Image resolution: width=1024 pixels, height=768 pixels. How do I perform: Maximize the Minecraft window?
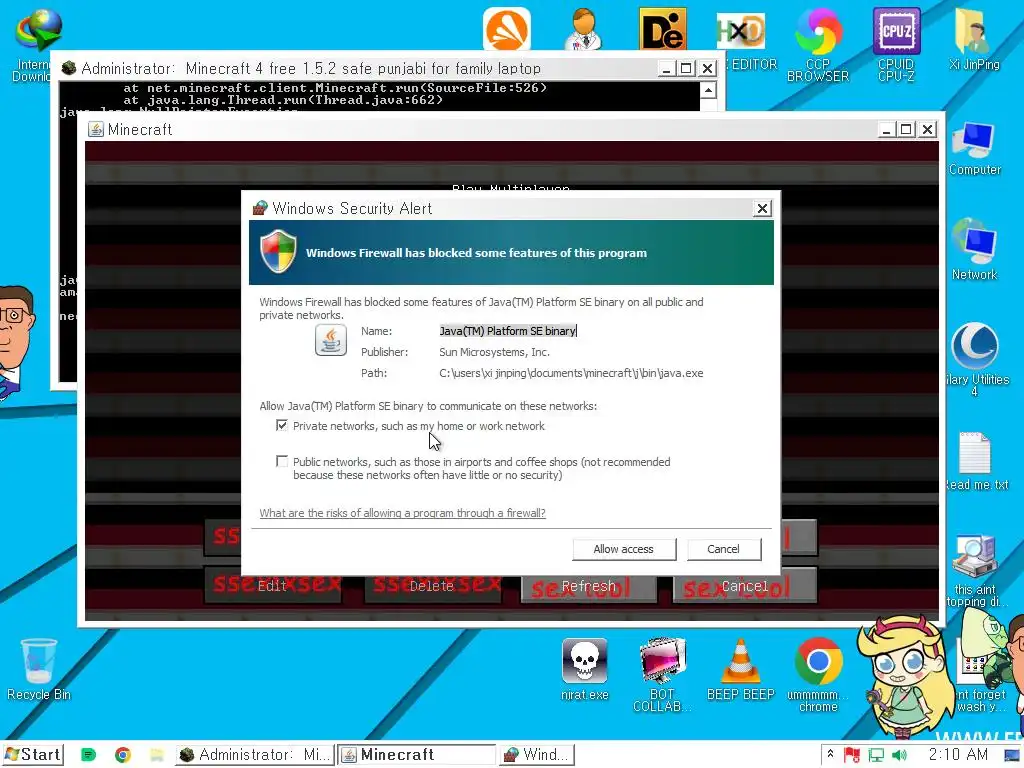[906, 129]
